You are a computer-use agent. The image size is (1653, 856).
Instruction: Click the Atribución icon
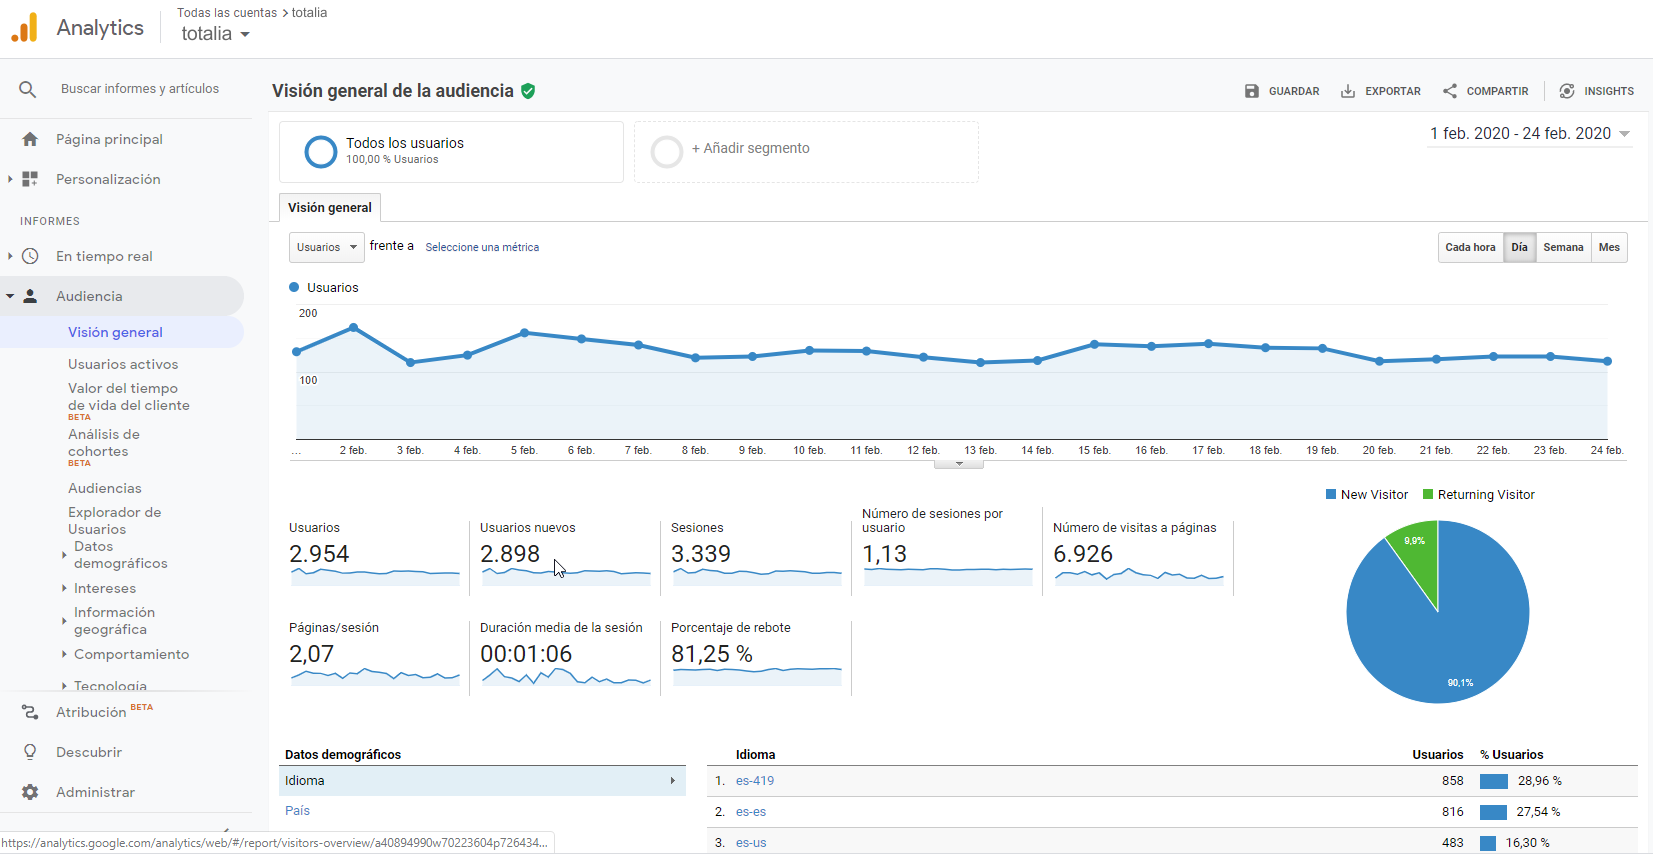[30, 712]
